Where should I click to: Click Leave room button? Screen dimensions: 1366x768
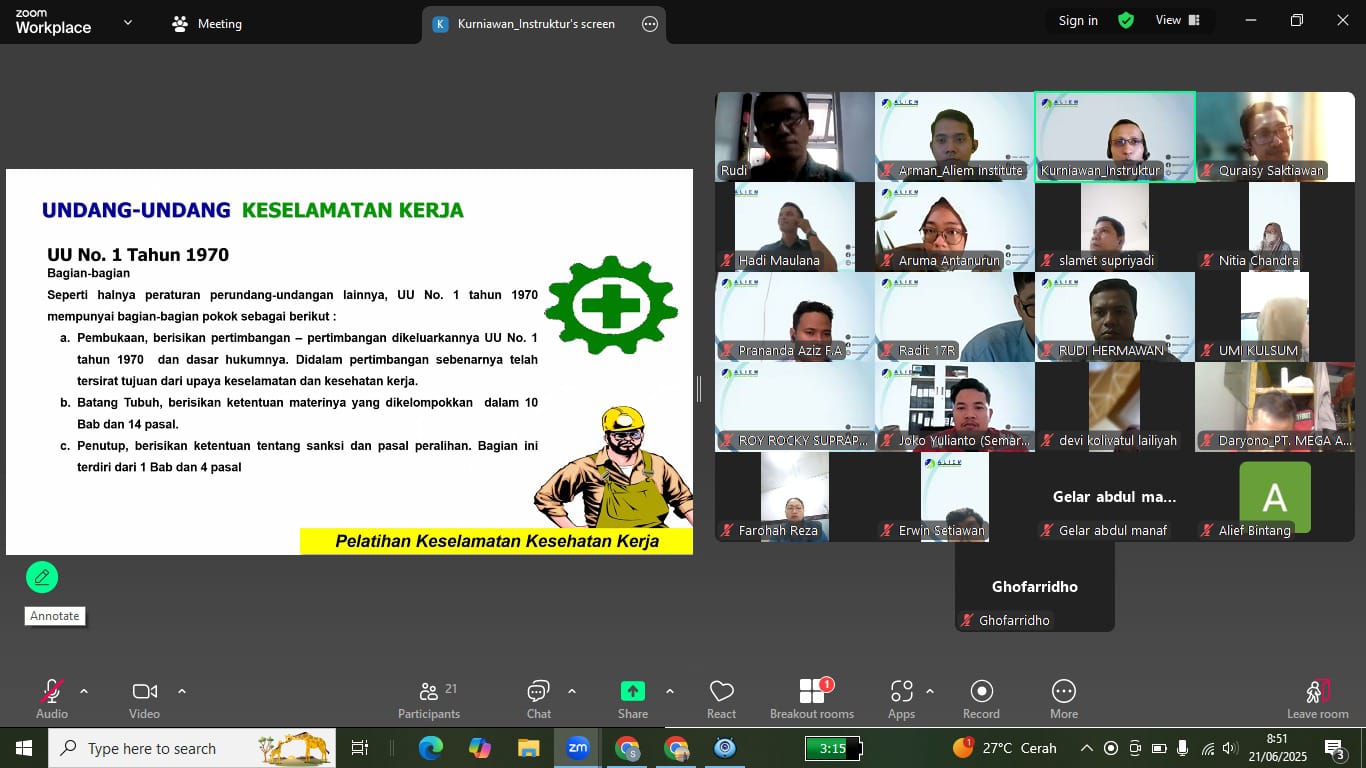click(x=1317, y=698)
